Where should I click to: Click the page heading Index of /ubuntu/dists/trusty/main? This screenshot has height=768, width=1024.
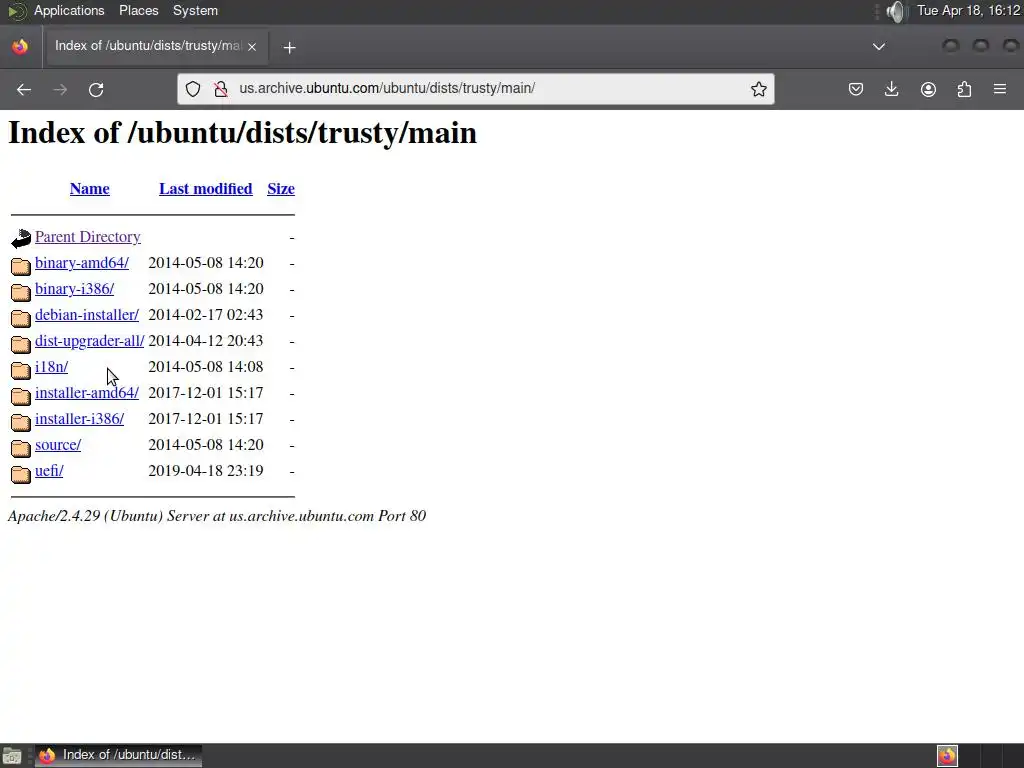click(x=242, y=133)
